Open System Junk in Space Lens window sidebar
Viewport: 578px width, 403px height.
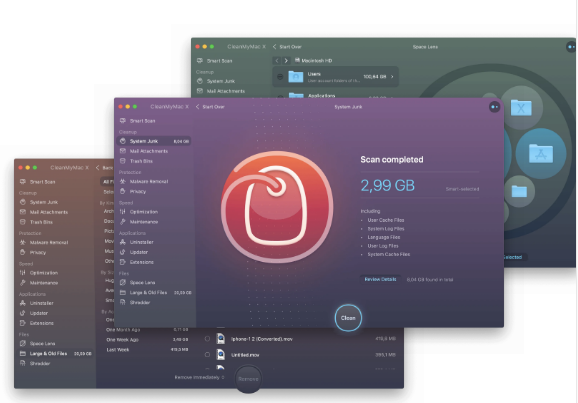coord(216,81)
